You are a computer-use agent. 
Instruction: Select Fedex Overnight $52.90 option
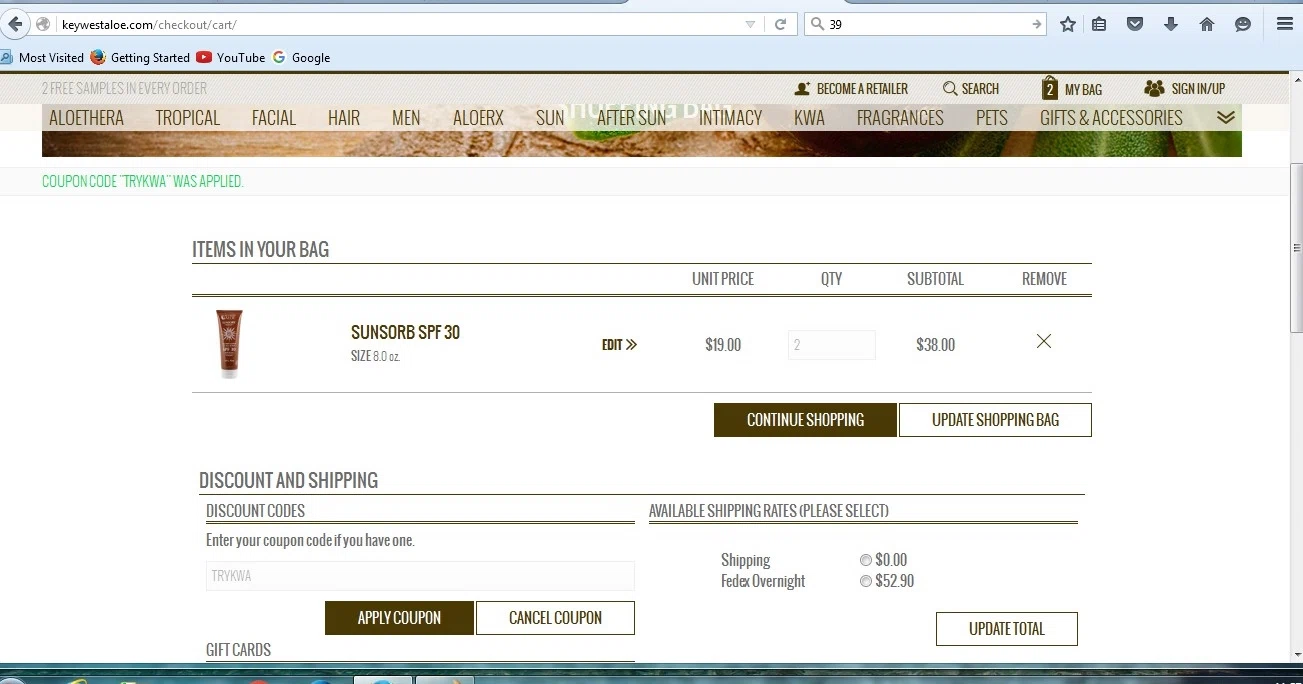pyautogui.click(x=866, y=581)
